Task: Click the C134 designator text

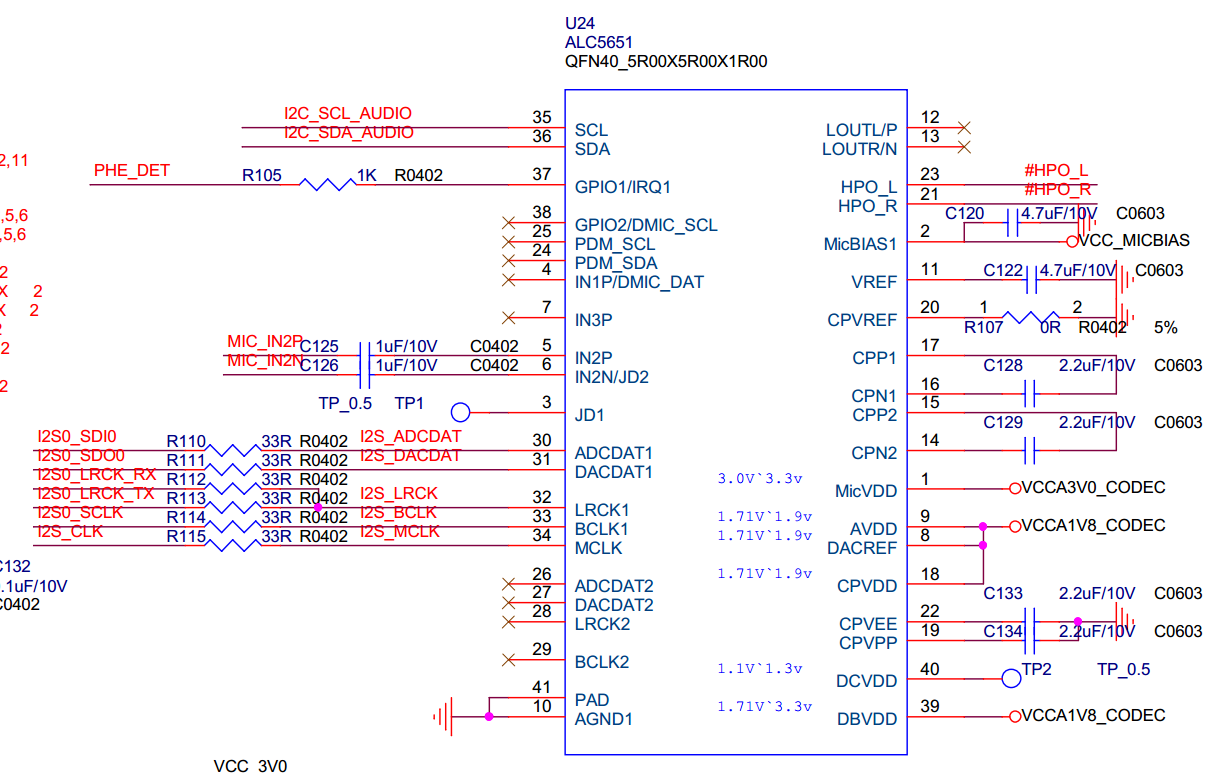Action: pyautogui.click(x=1003, y=632)
